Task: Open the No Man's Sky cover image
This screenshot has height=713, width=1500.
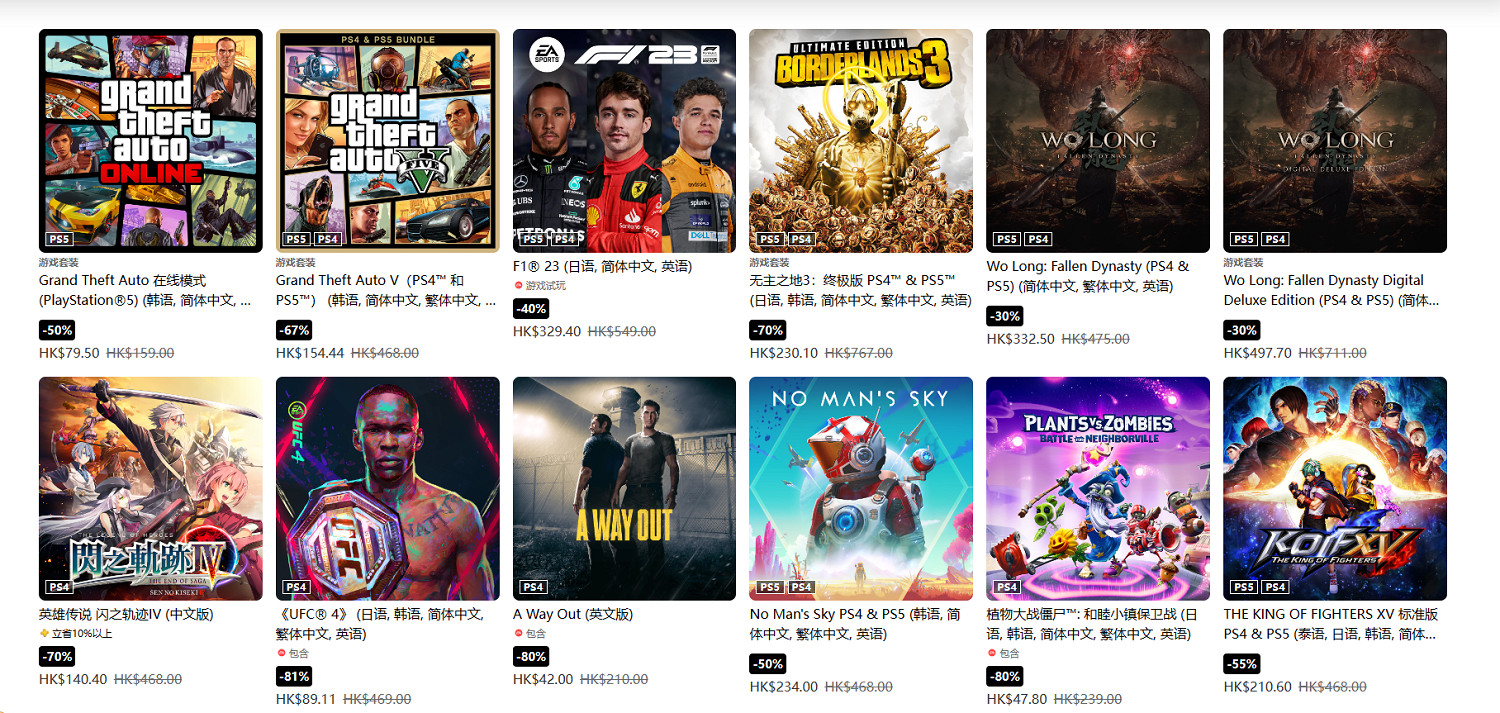Action: [862, 489]
